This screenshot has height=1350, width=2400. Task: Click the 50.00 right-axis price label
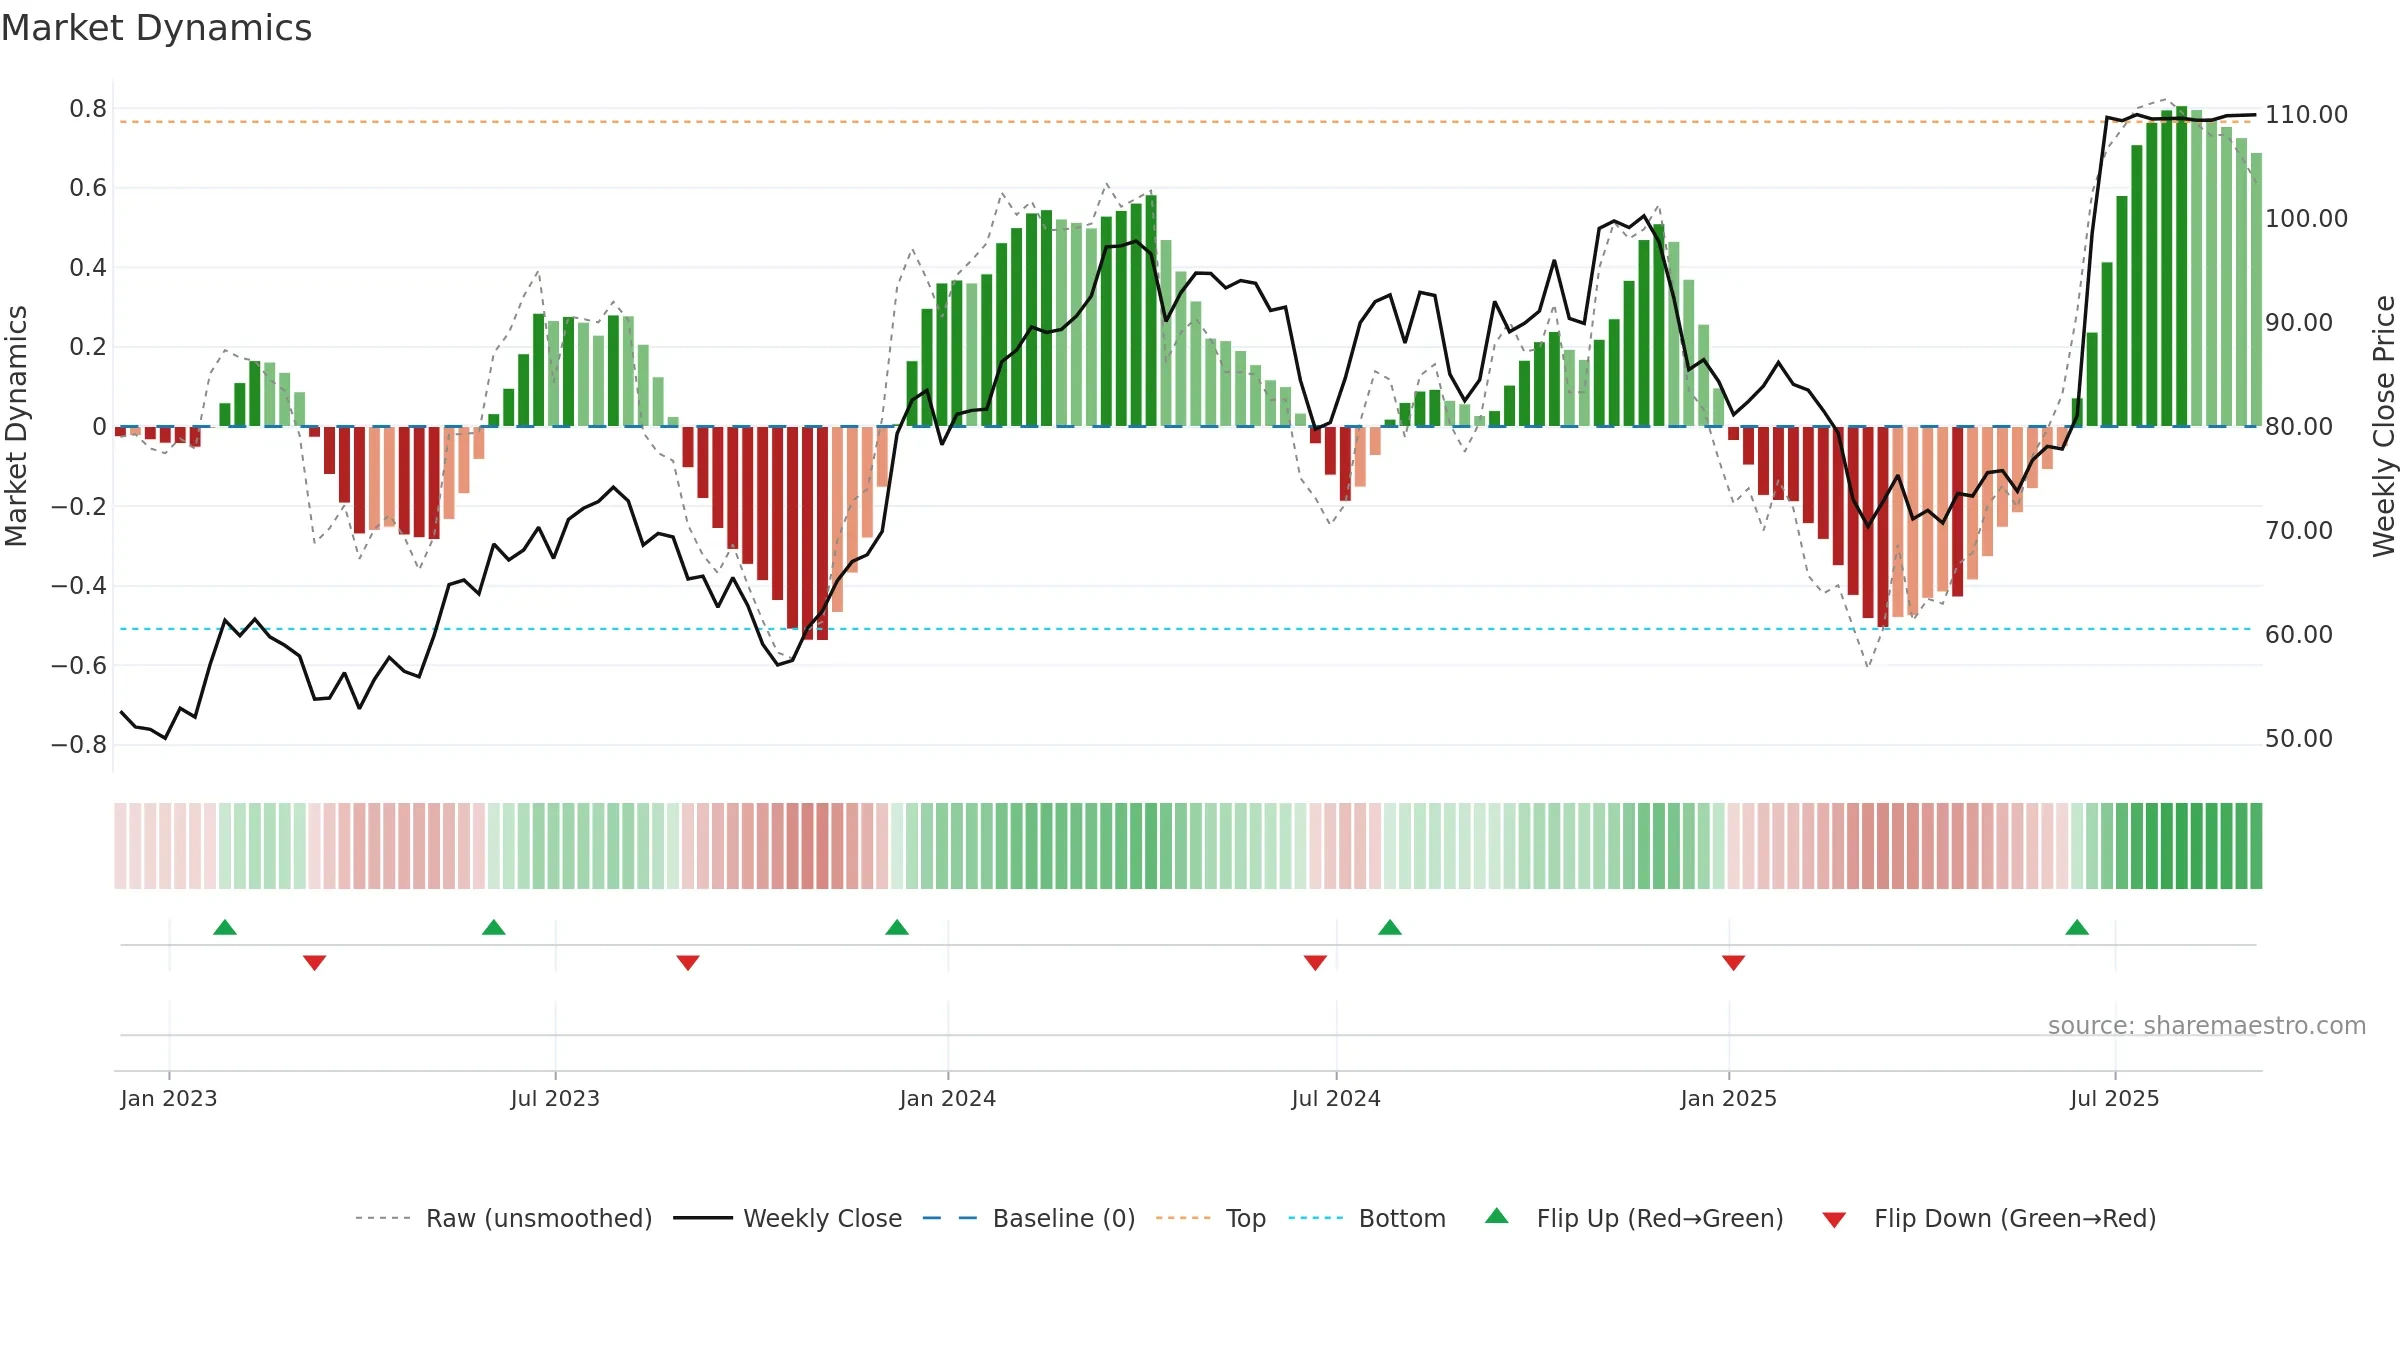2299,738
